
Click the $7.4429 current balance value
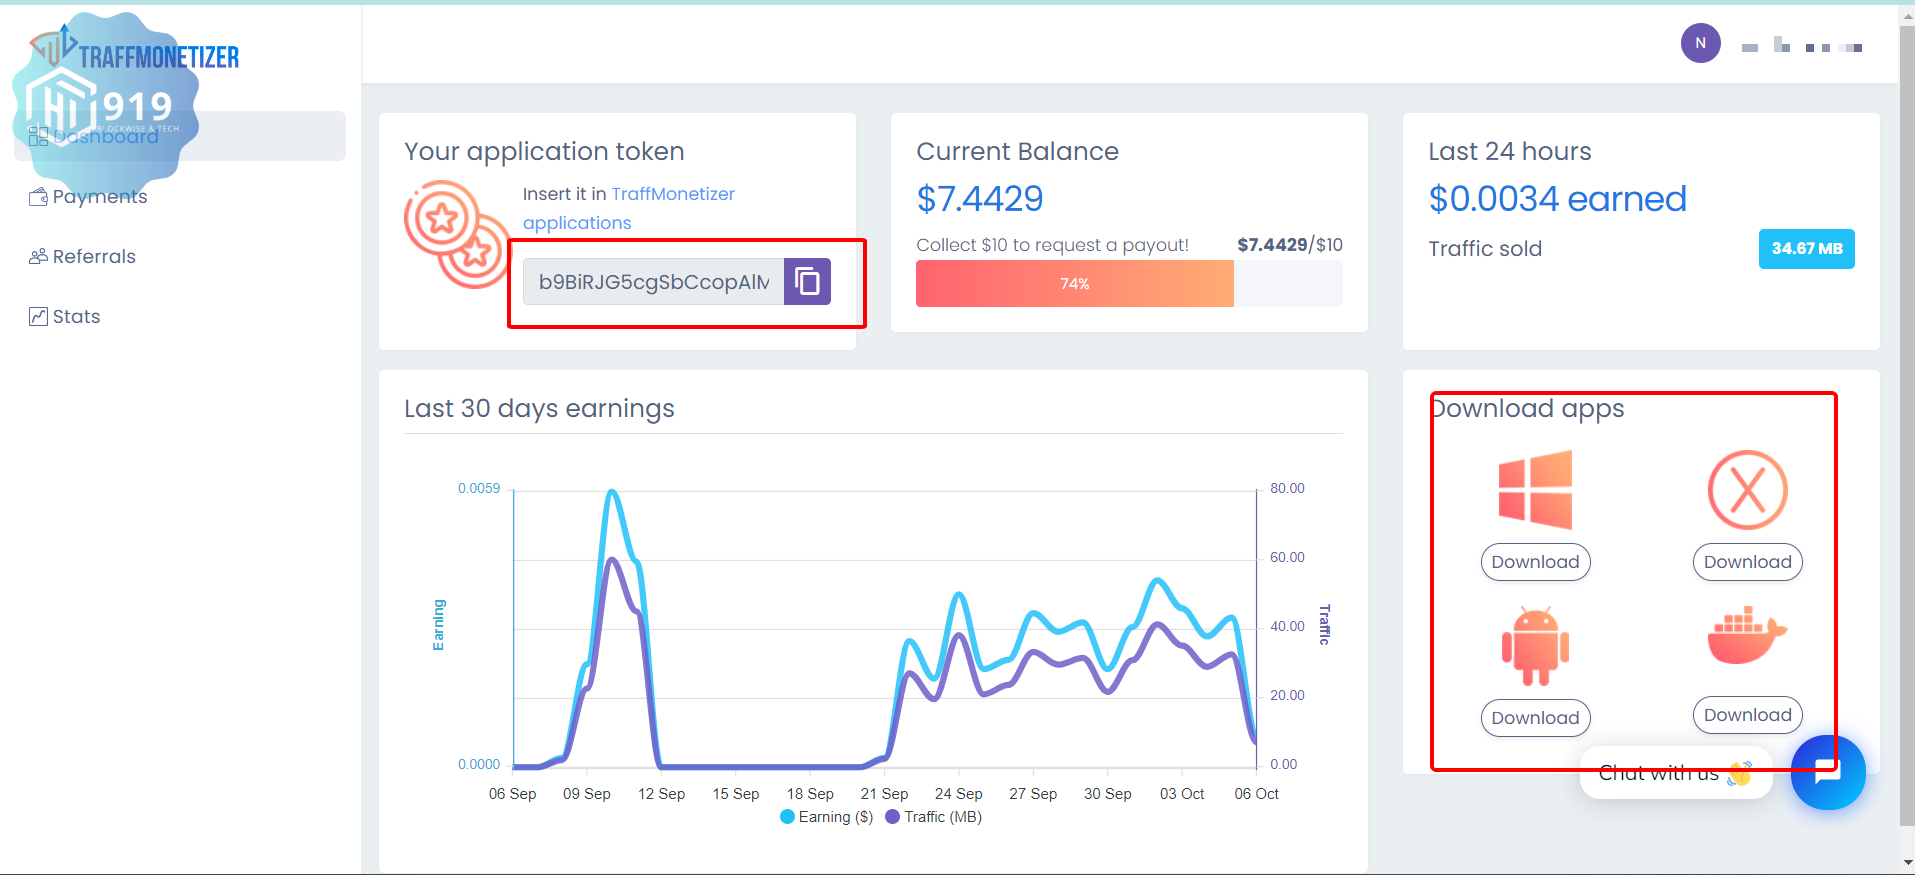click(x=980, y=199)
